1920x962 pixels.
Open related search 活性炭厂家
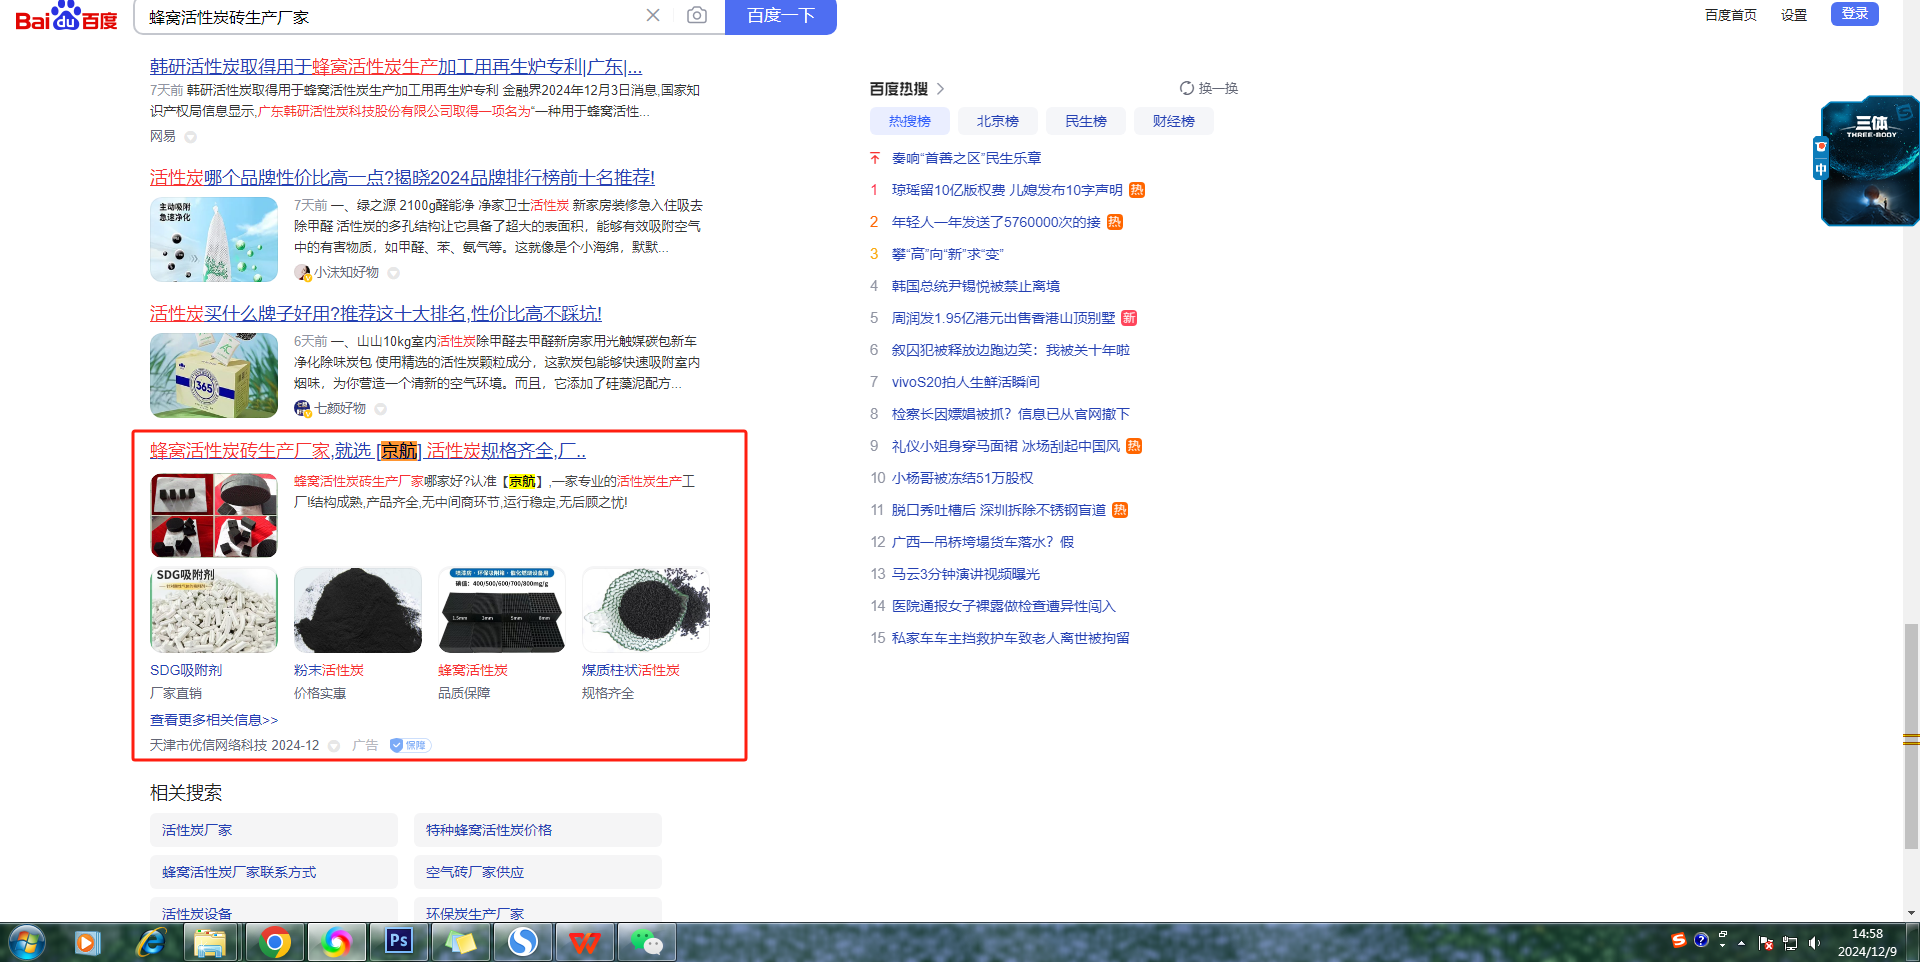(274, 830)
